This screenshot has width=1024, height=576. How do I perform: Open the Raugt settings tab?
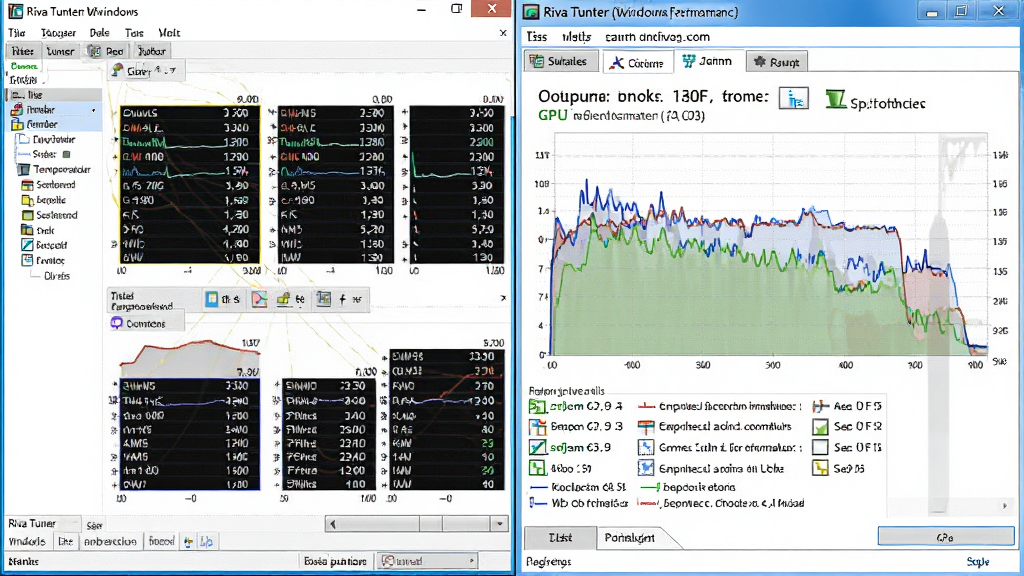[x=776, y=62]
